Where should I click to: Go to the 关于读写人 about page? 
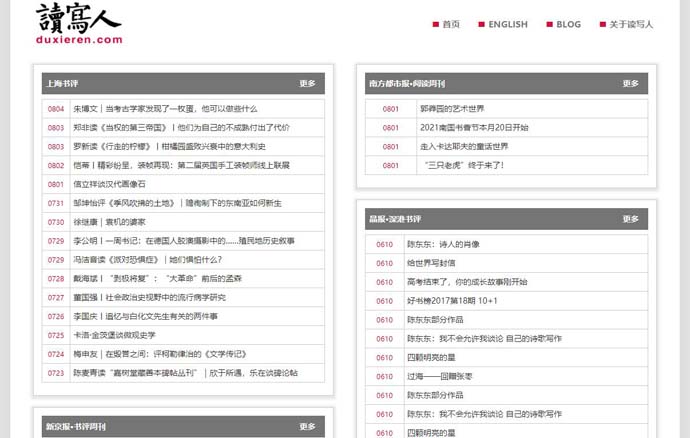630,25
